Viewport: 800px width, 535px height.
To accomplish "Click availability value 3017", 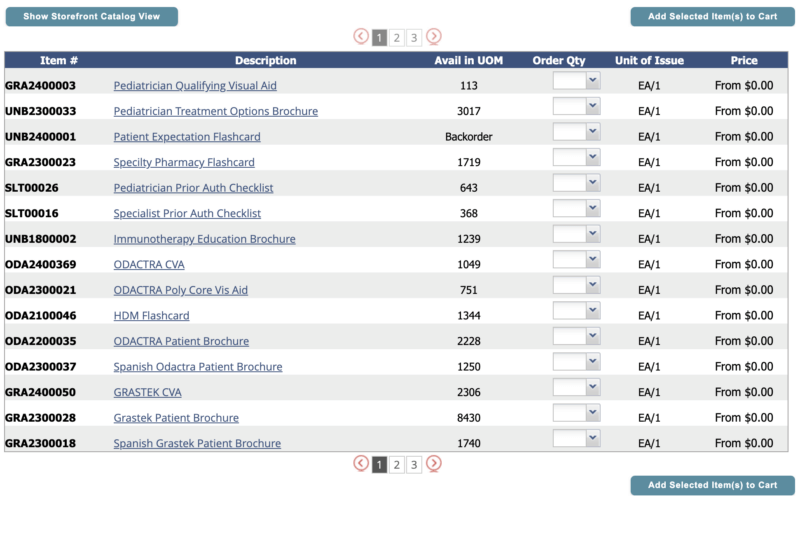I will pos(468,111).
